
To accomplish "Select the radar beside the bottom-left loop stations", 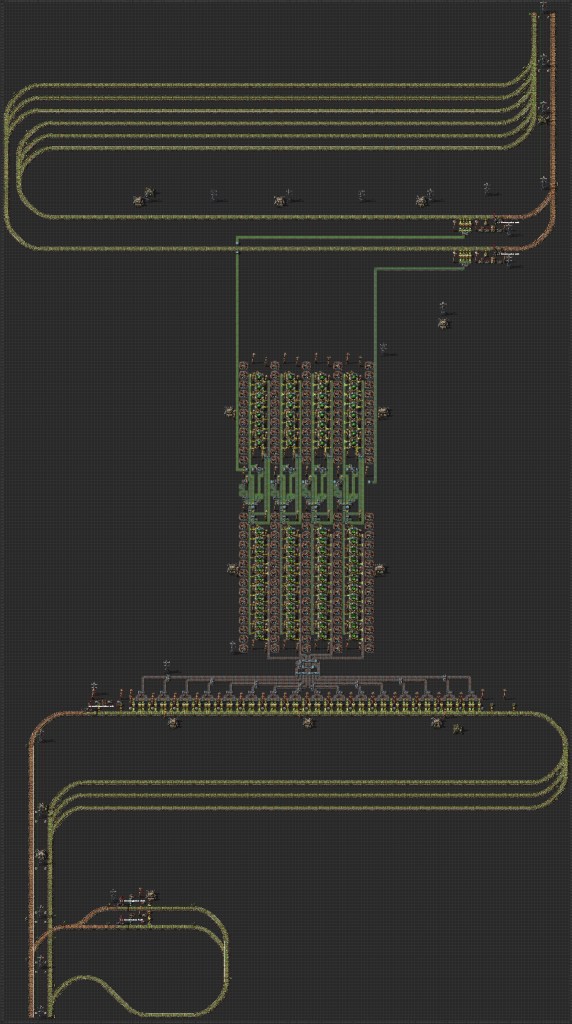I will coord(151,893).
